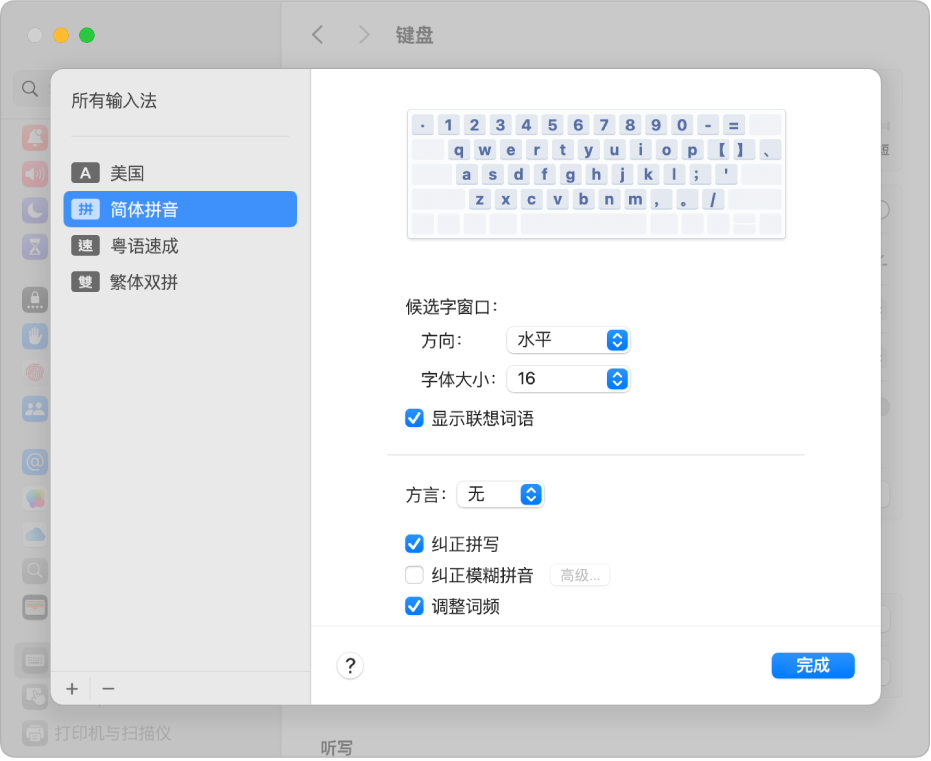Click the yellow minimize window button
The width and height of the screenshot is (931, 761).
61,35
